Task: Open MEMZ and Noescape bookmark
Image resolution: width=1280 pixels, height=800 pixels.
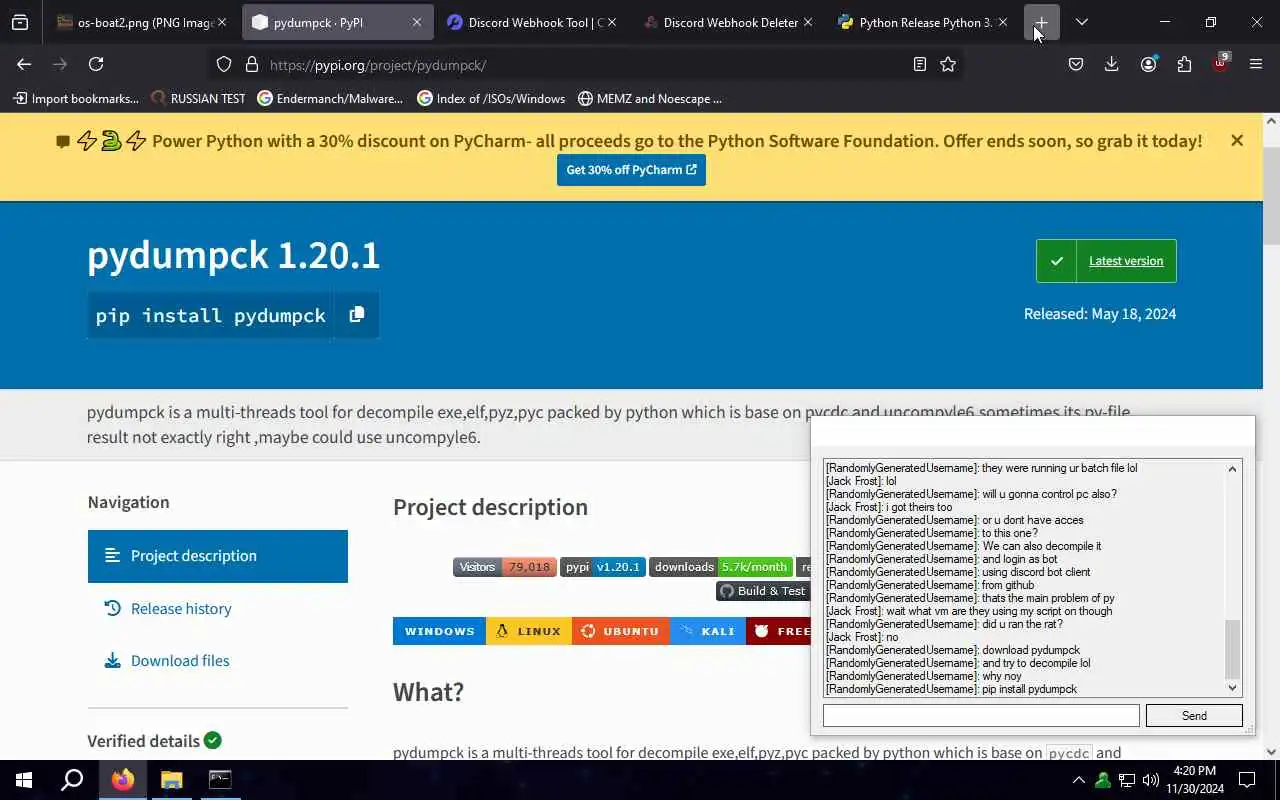Action: point(650,98)
